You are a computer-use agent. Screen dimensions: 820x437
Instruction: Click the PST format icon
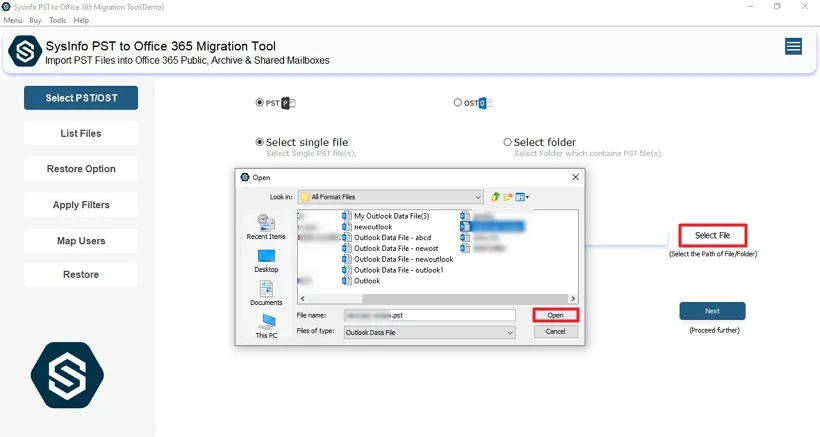(x=288, y=103)
